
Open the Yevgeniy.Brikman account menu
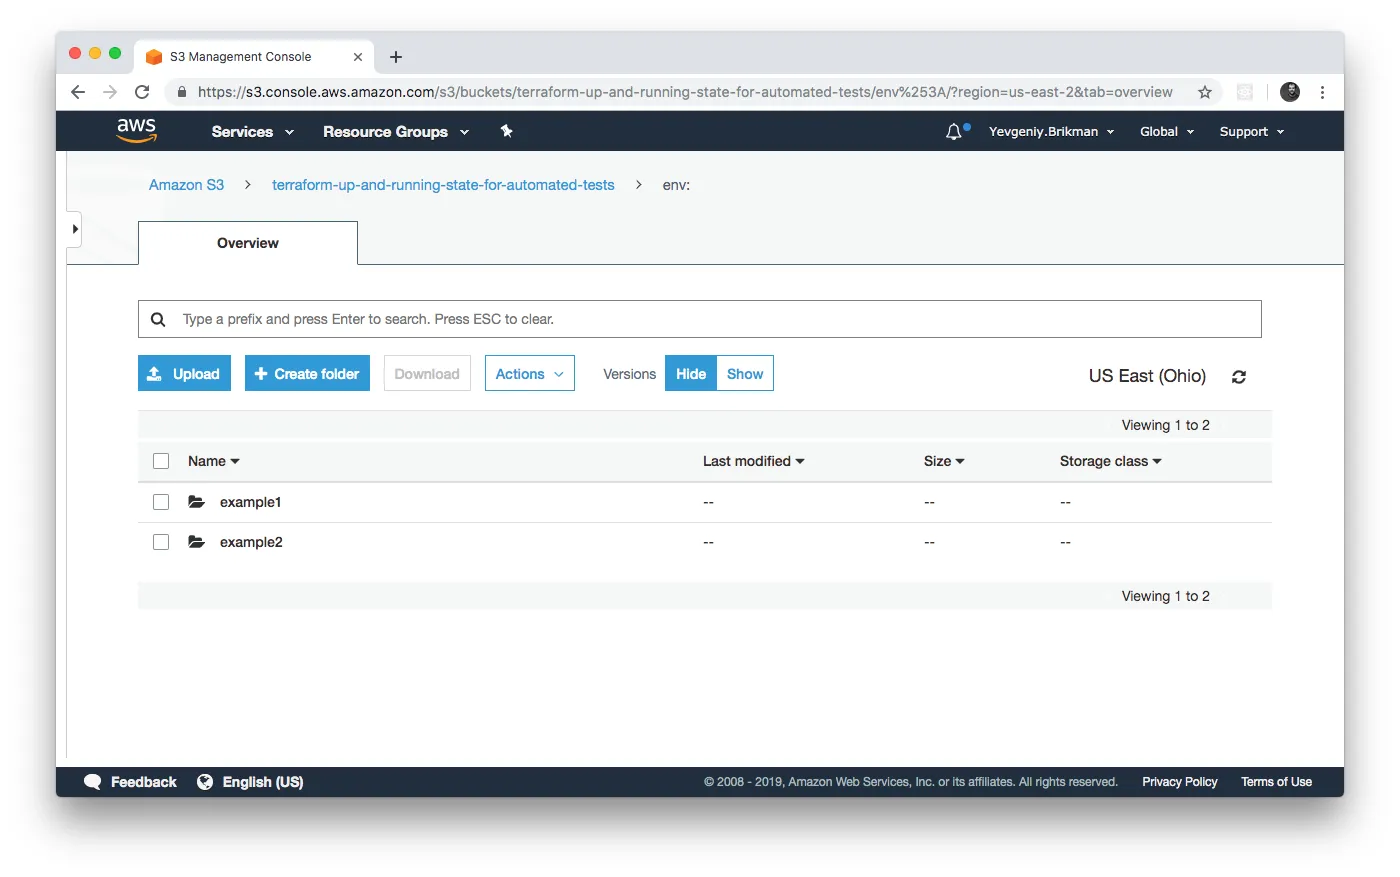tap(1051, 131)
